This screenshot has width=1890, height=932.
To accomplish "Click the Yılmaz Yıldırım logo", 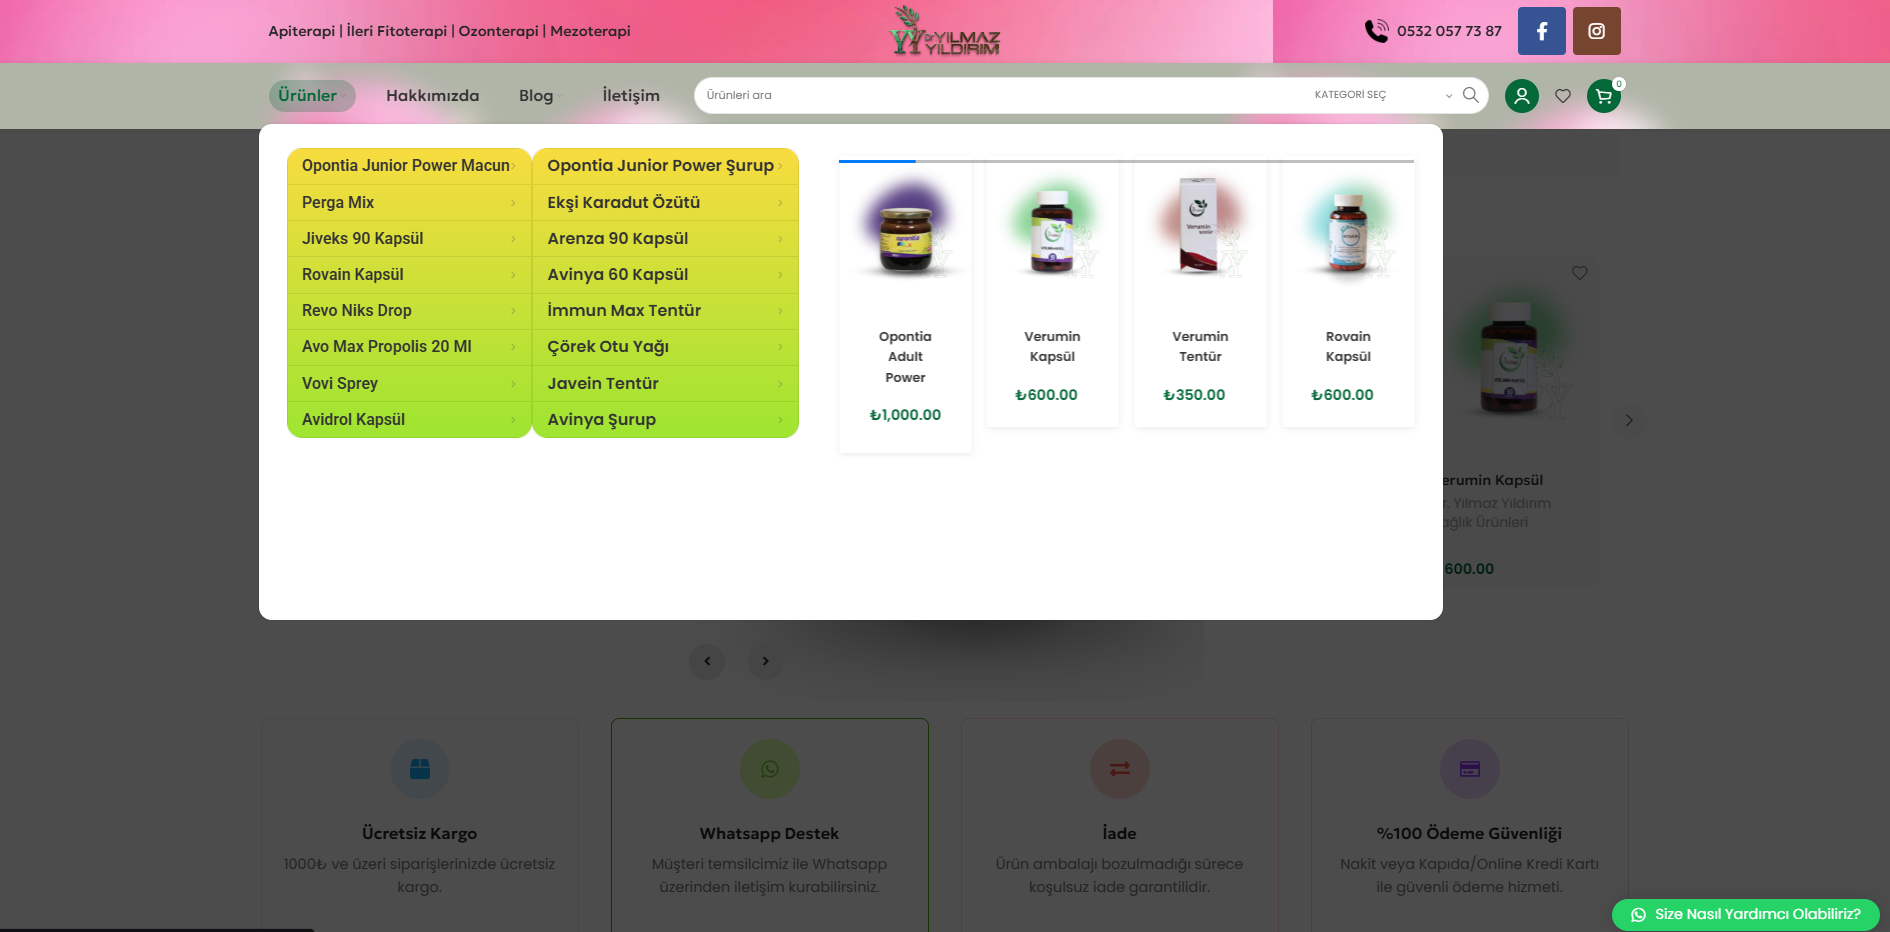I will (945, 31).
